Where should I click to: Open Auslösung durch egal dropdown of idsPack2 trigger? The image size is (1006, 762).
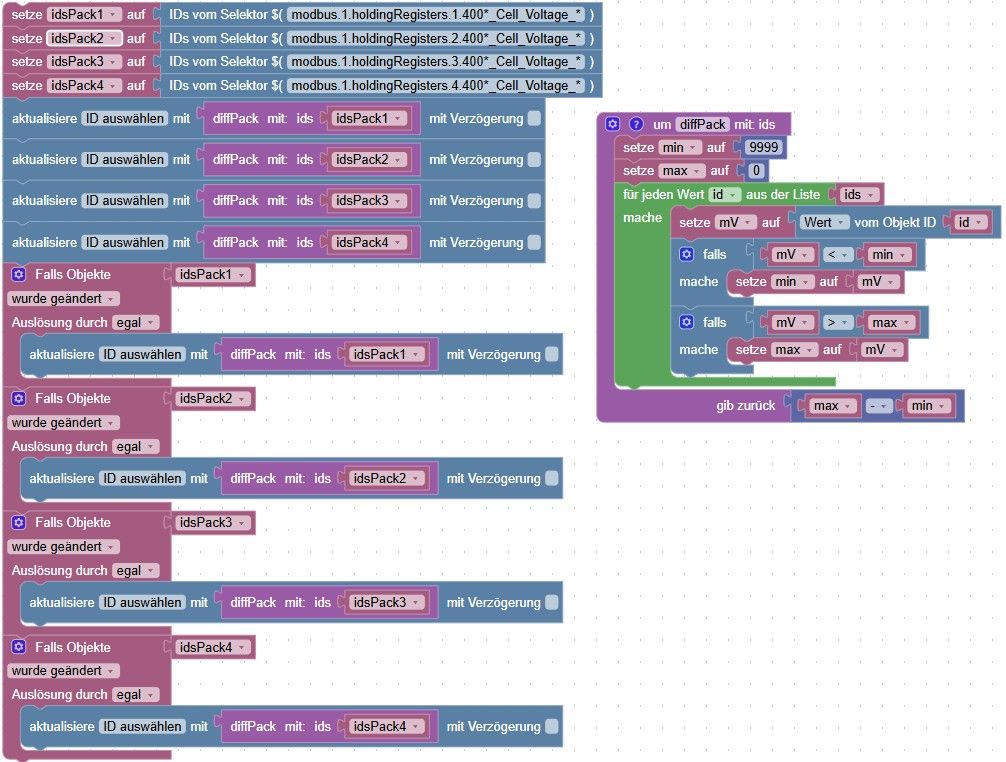135,446
